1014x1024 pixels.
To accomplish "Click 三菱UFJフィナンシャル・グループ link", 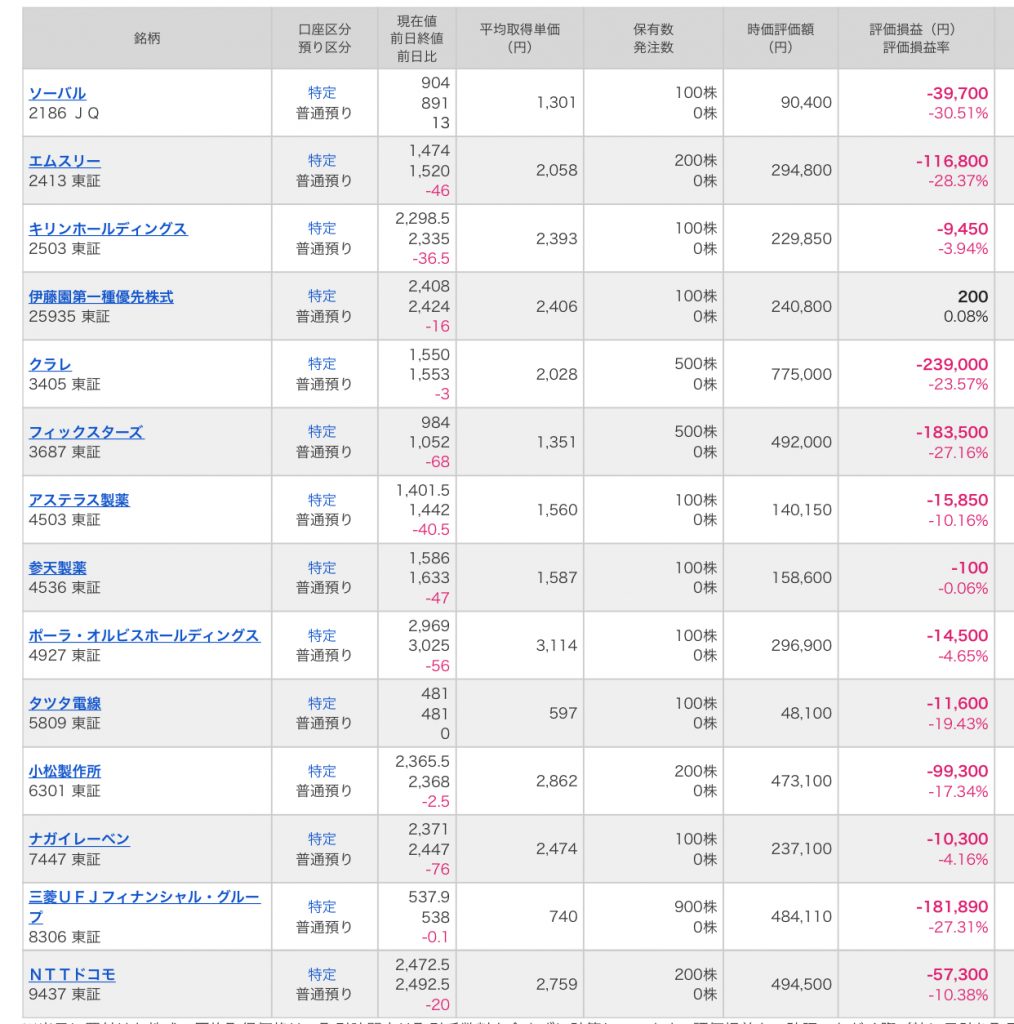I will click(143, 898).
